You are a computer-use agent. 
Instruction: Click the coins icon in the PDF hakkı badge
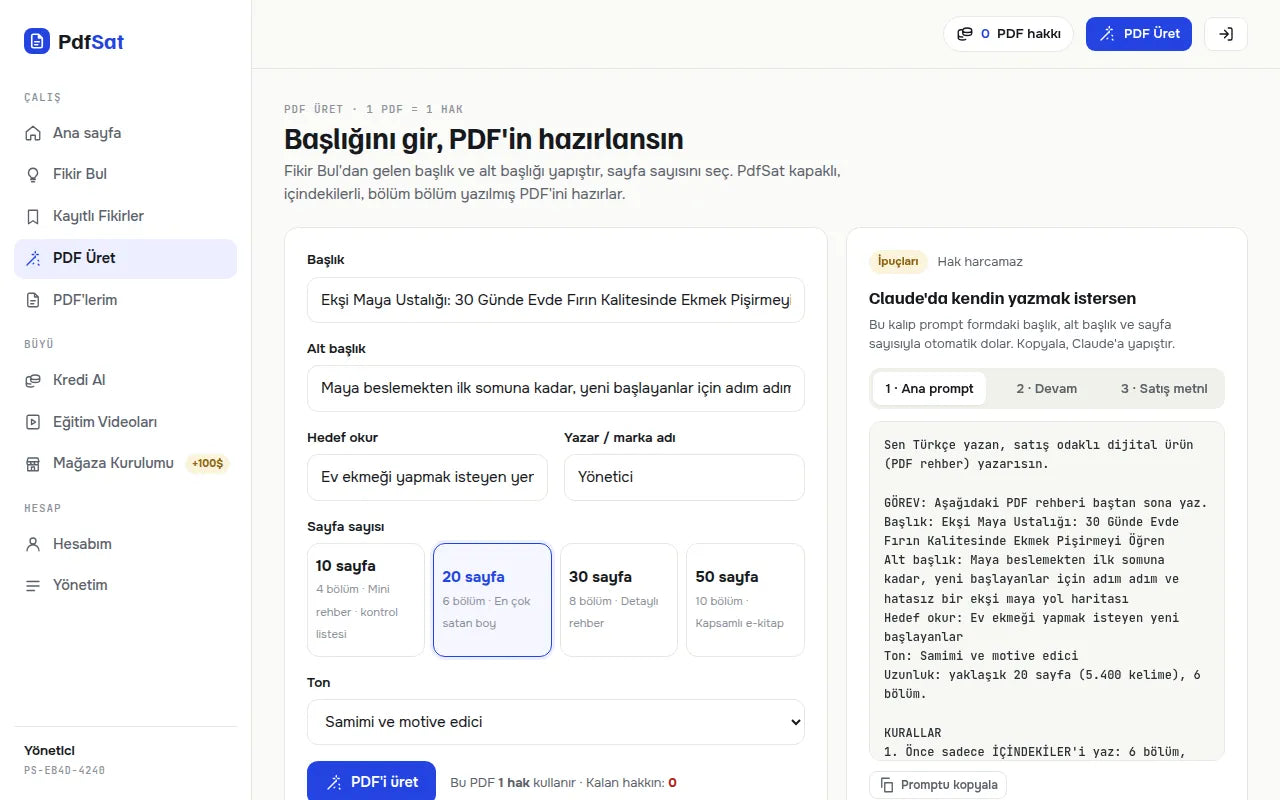965,34
